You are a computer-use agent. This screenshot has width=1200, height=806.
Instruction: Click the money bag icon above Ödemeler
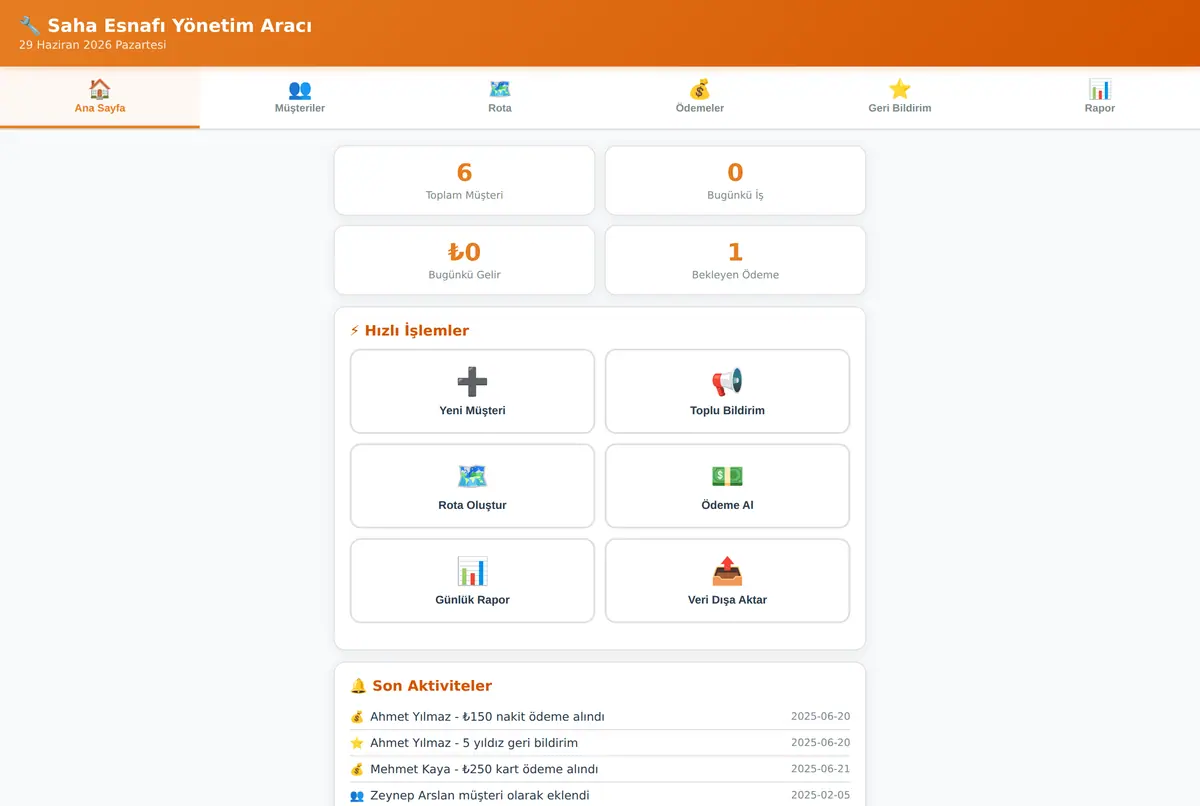point(700,89)
